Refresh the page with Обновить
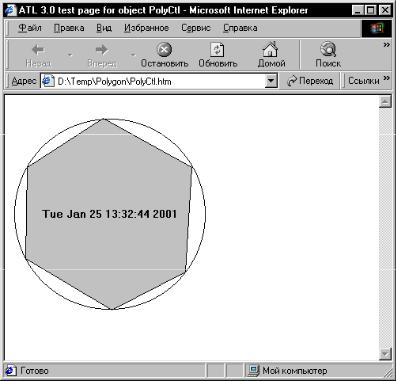396x381 pixels. (218, 55)
